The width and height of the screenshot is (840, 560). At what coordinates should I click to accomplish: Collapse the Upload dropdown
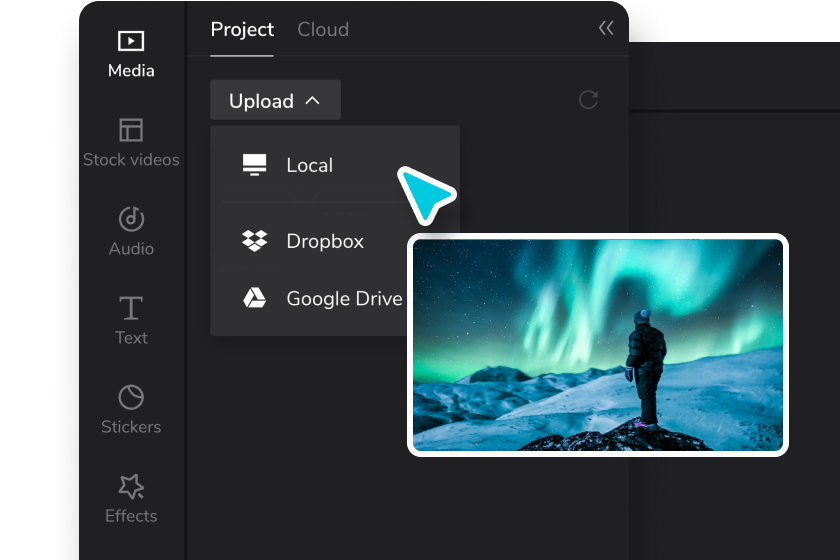coord(275,100)
